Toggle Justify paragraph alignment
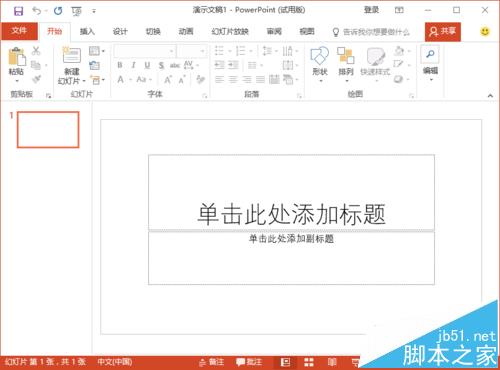Image resolution: width=500 pixels, height=370 pixels. [x=260, y=79]
